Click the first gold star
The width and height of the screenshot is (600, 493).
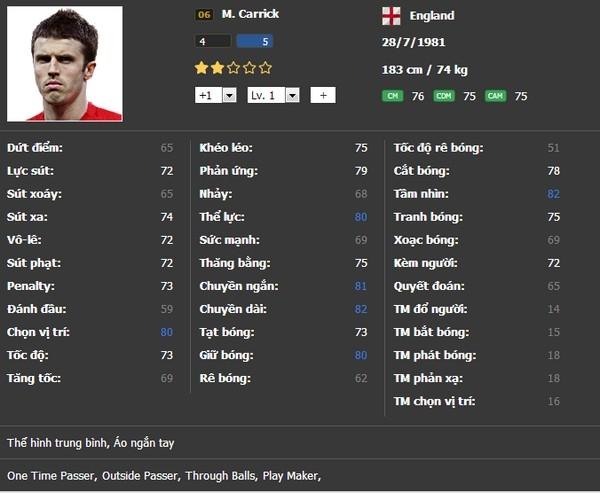(201, 68)
